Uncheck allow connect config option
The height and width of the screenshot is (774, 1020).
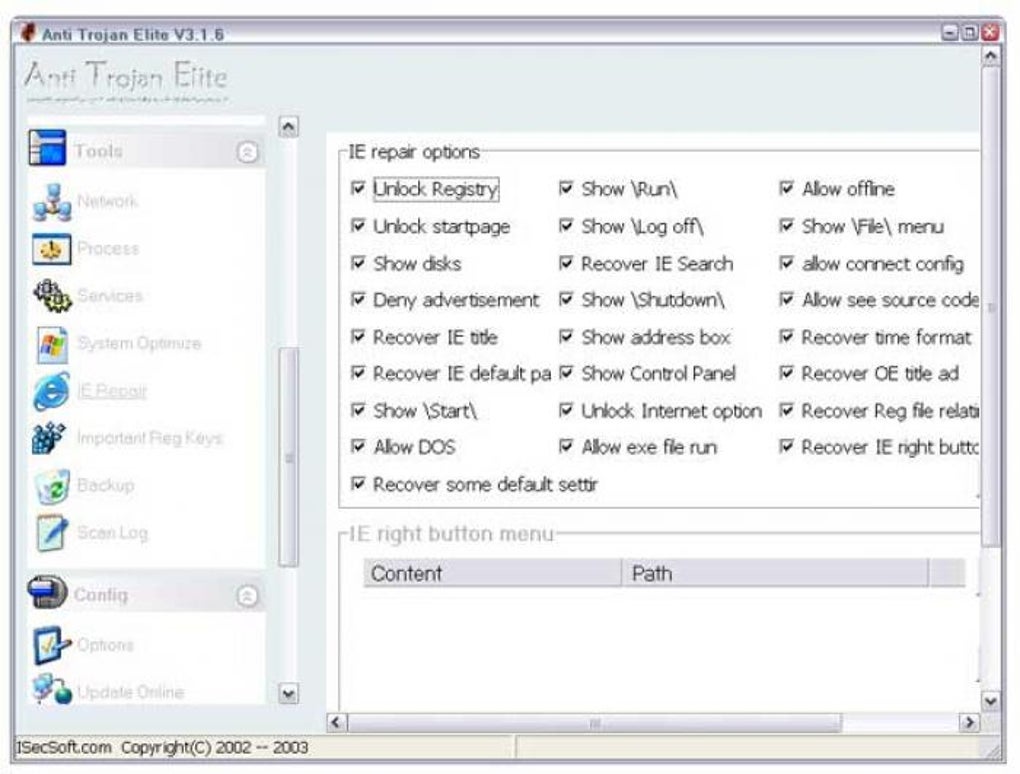(x=786, y=263)
